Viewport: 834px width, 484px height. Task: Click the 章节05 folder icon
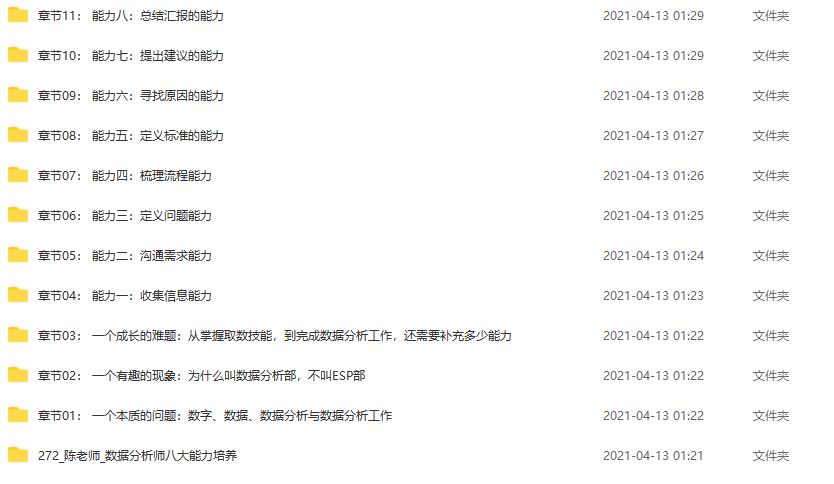pos(18,255)
